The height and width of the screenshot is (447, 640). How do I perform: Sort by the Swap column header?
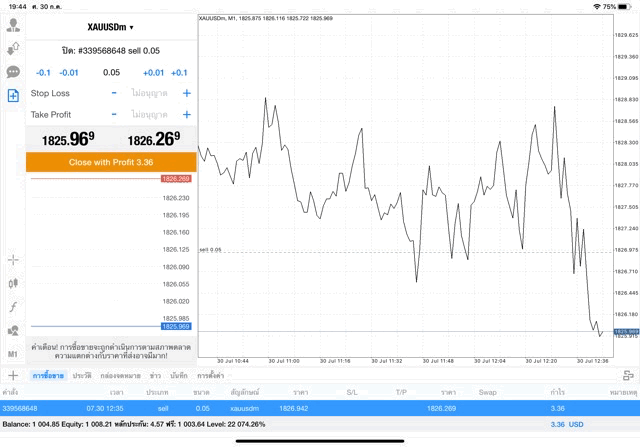point(488,392)
